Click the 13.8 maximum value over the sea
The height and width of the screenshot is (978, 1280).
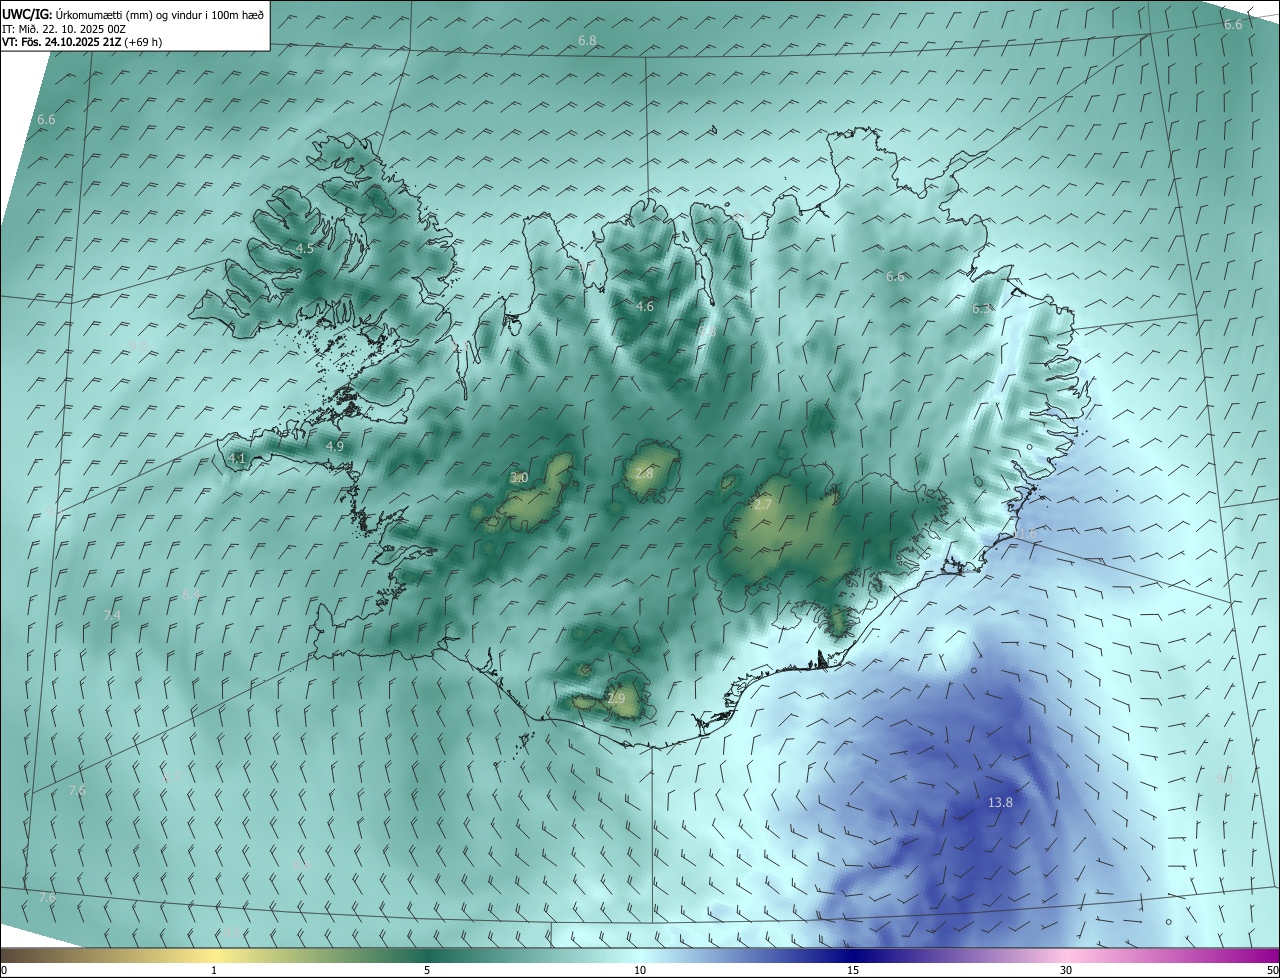1000,802
